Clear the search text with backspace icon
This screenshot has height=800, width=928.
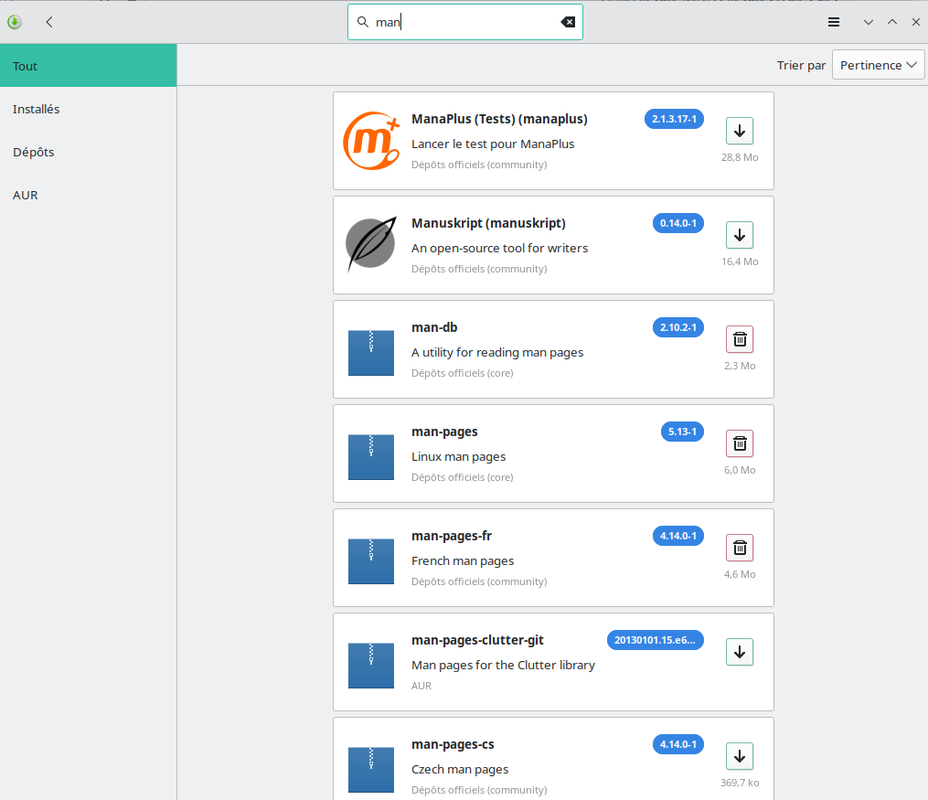(568, 22)
